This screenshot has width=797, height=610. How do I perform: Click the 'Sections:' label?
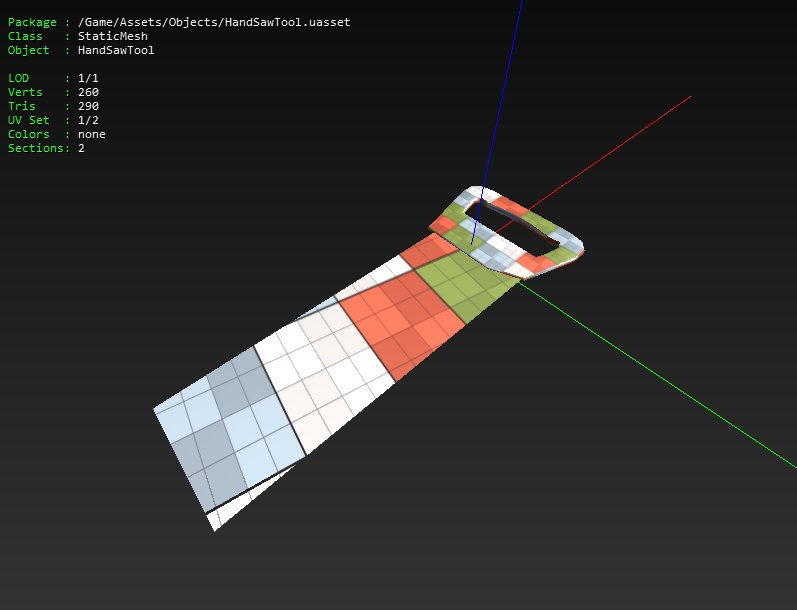coord(39,148)
